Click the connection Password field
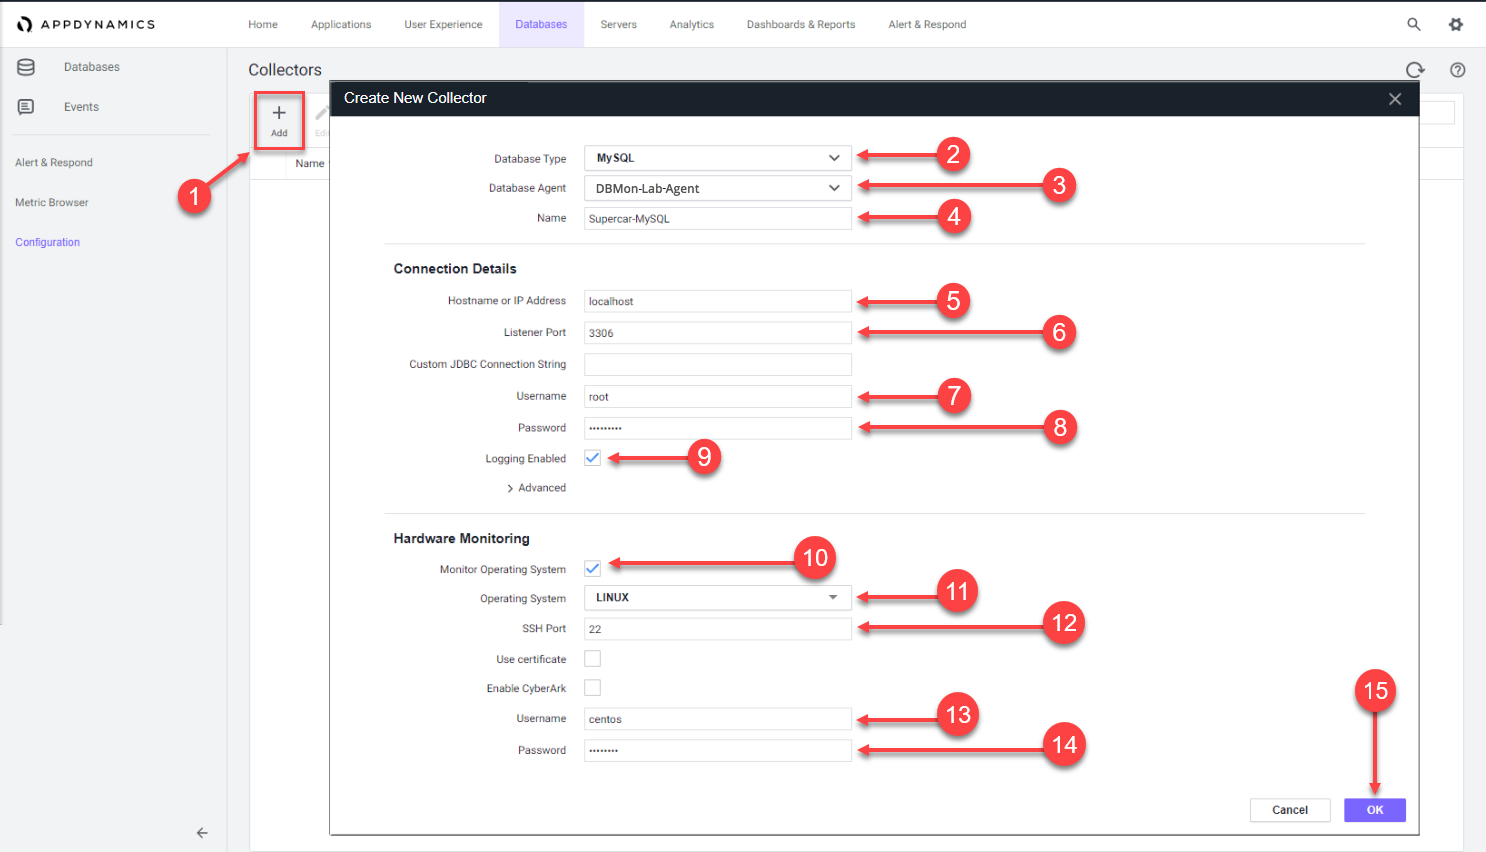Screen dimensions: 1486x852 coord(718,428)
